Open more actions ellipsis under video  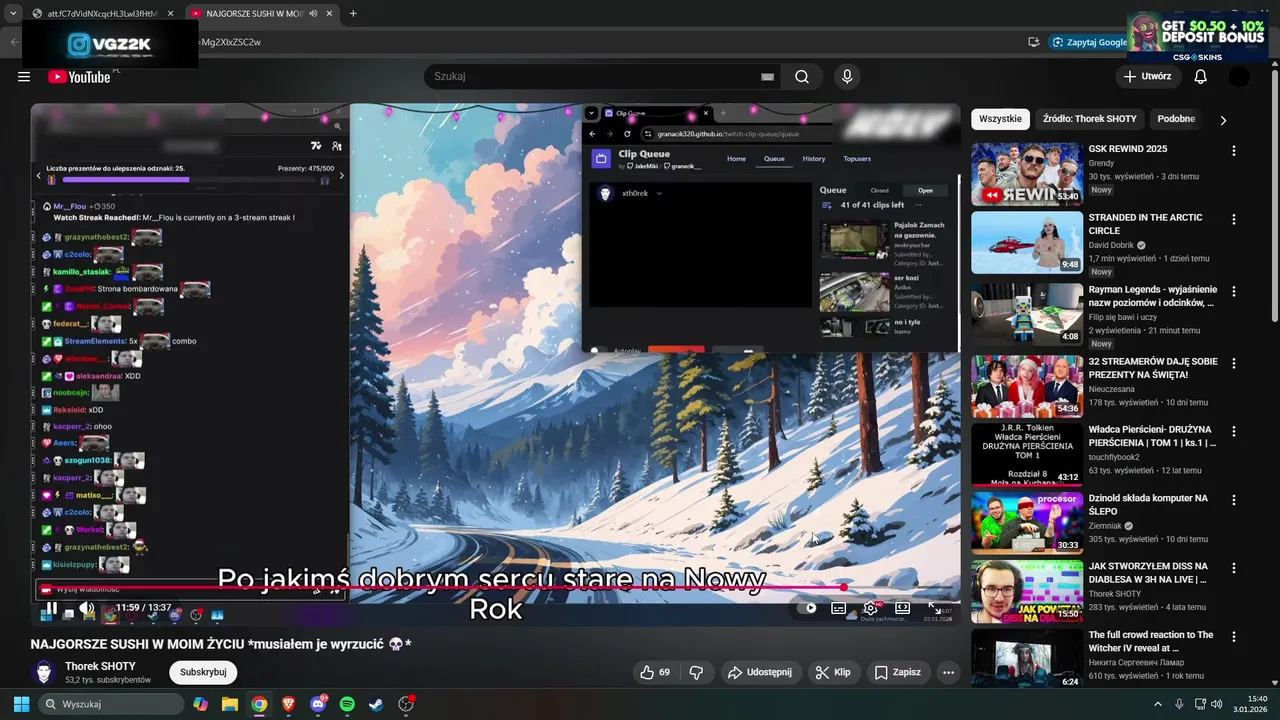click(948, 673)
